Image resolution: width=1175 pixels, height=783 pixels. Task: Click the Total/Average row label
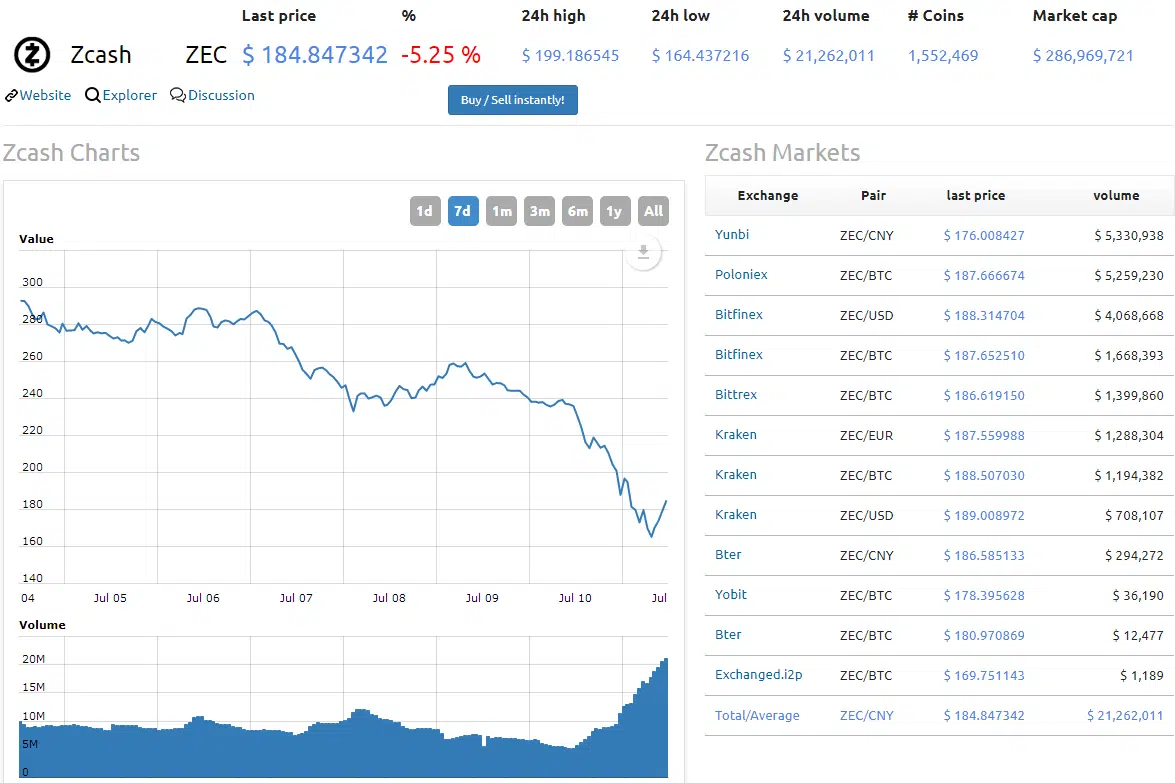757,716
